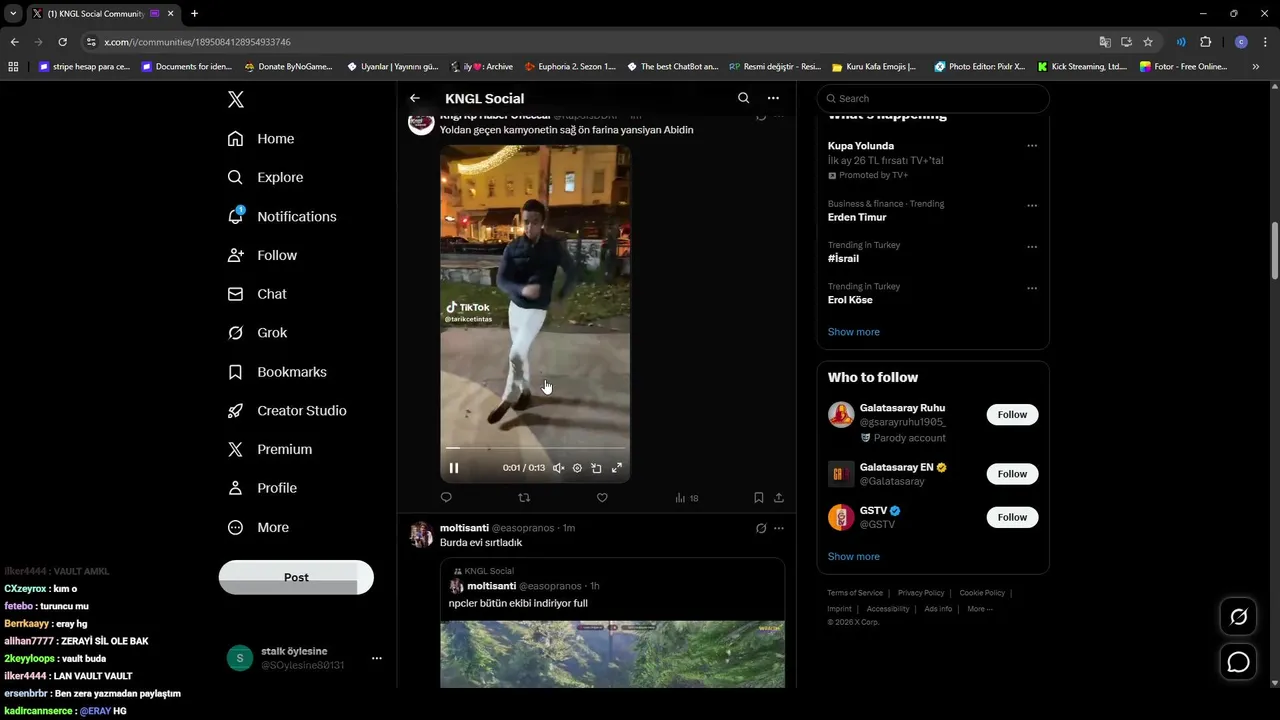
Task: Open more options for Erol Köse trend
Action: click(1032, 289)
